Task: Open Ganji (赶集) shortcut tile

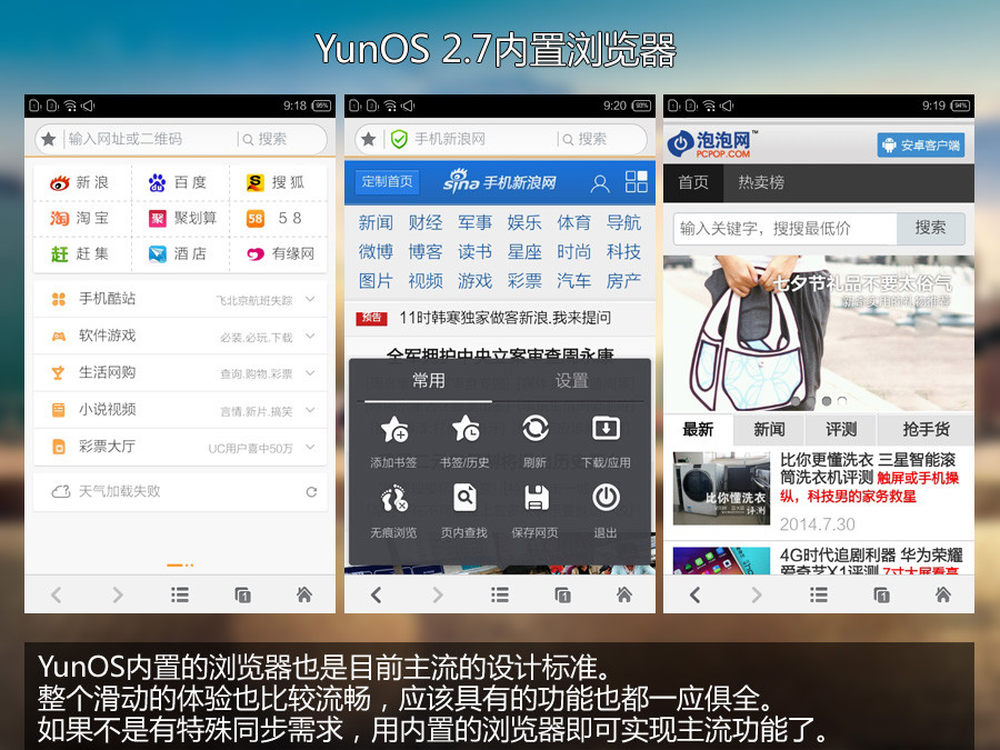Action: coord(80,254)
